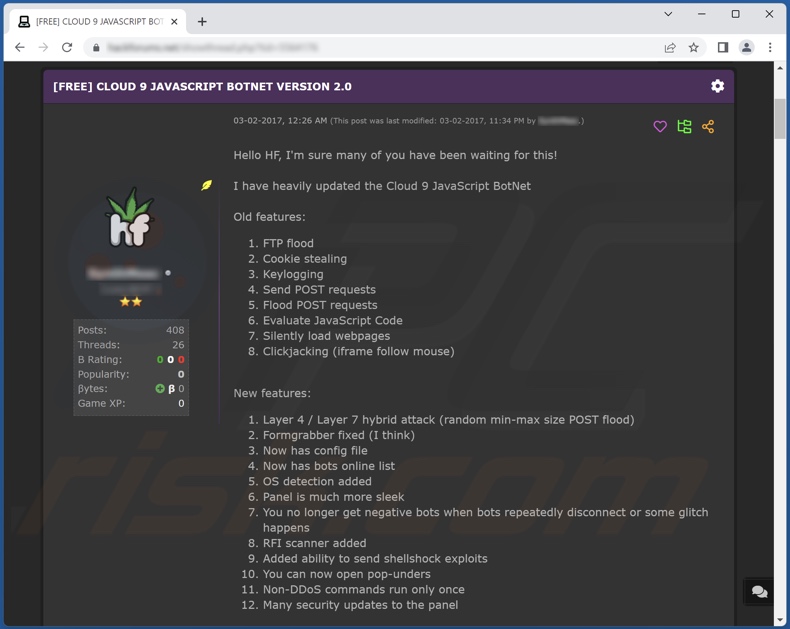Screen dimensions: 790x629
Task: Click the address bar URL field
Action: [373, 48]
